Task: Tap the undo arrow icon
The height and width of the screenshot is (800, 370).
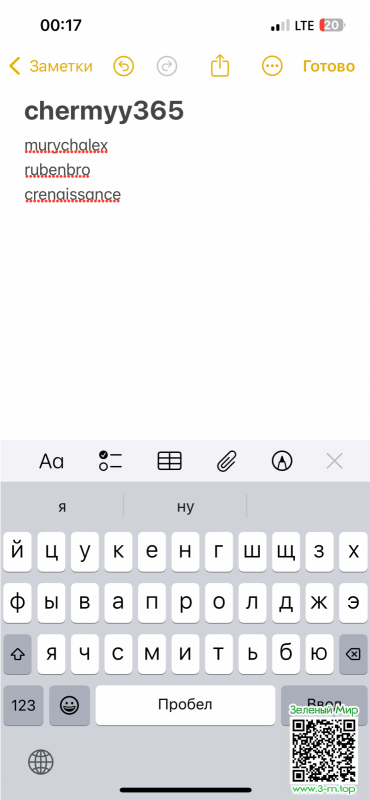Action: 124,66
